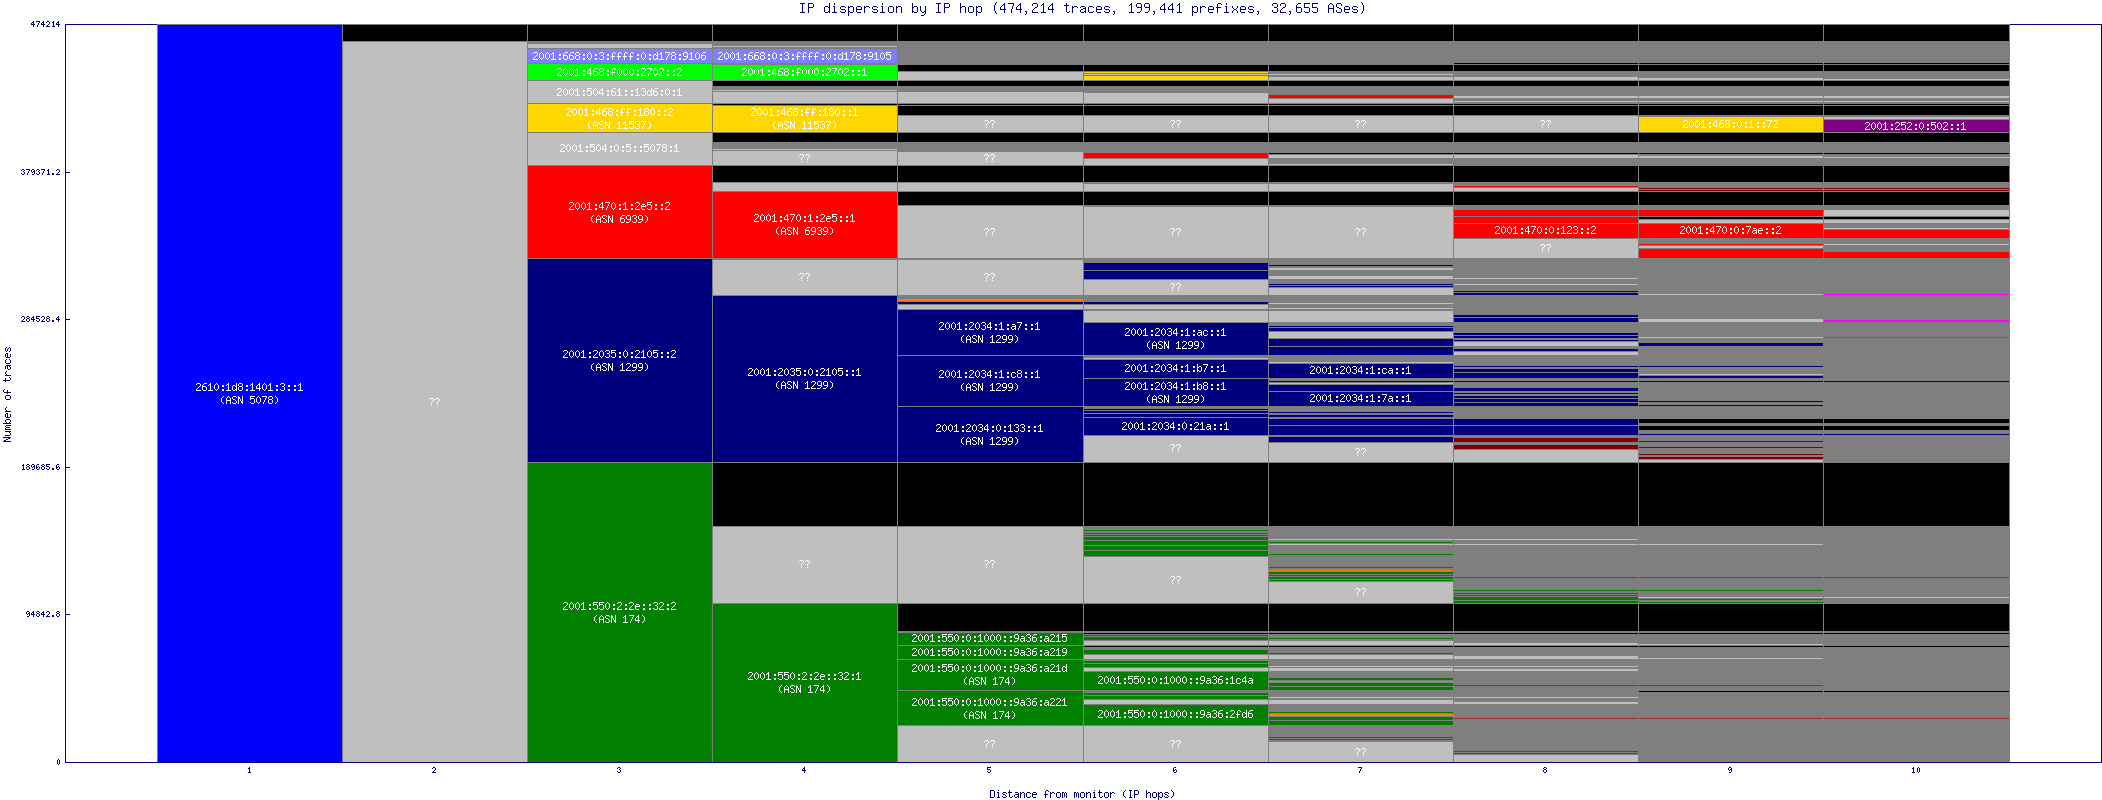Click x-axis tick label 3
Screen dimensions: 2102x800
click(619, 770)
